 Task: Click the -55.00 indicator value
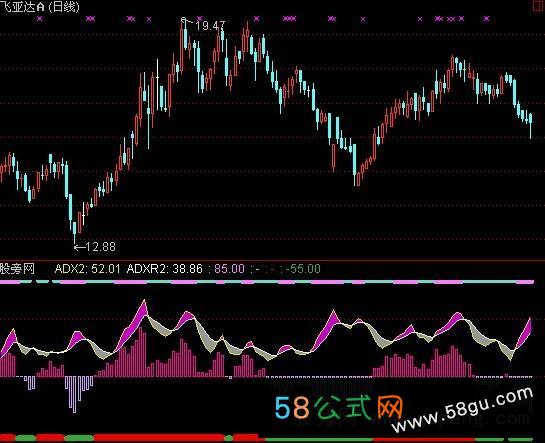click(x=303, y=269)
